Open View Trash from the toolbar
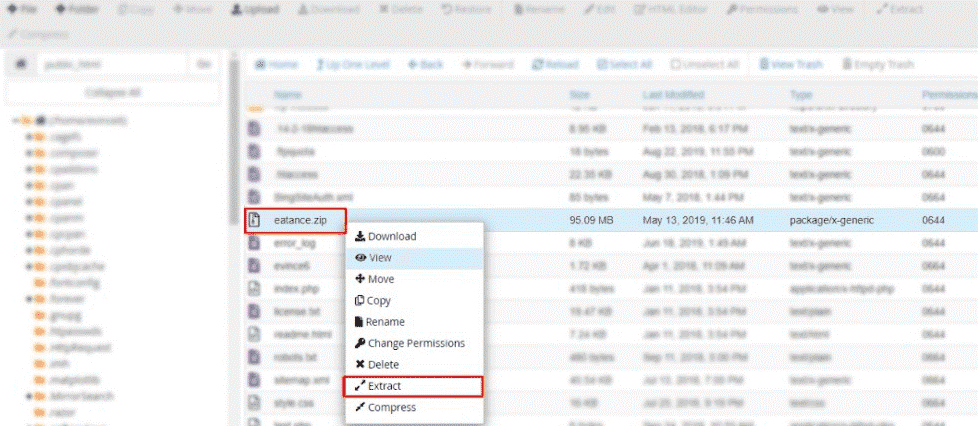Viewport: 978px width, 426px height. click(x=790, y=64)
